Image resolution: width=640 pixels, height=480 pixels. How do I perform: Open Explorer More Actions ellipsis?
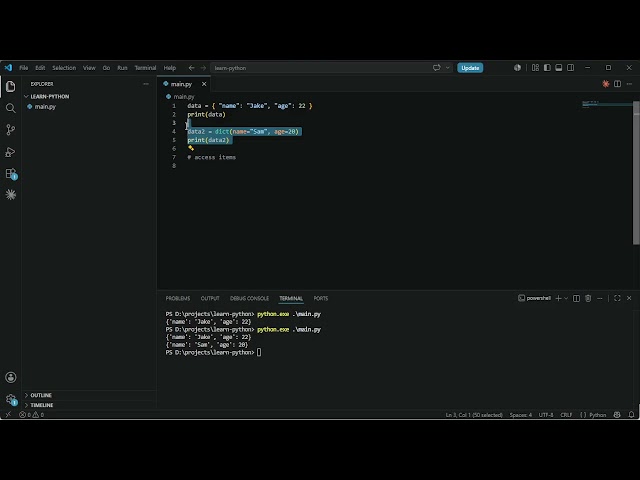(x=146, y=84)
